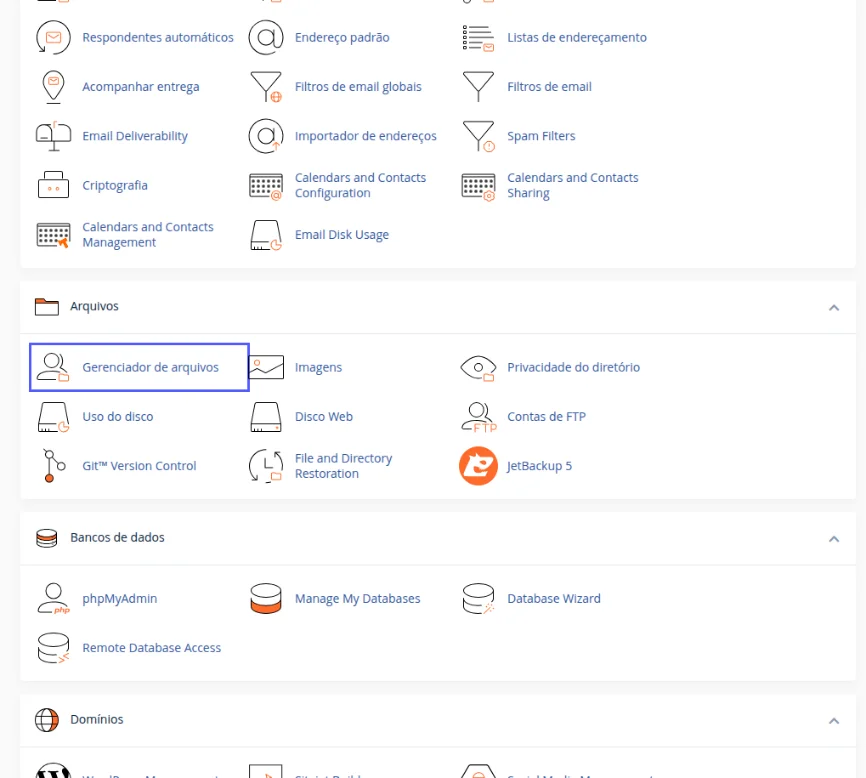Open the Importador de endereços link
Screen dimensions: 866x778
[x=366, y=136]
